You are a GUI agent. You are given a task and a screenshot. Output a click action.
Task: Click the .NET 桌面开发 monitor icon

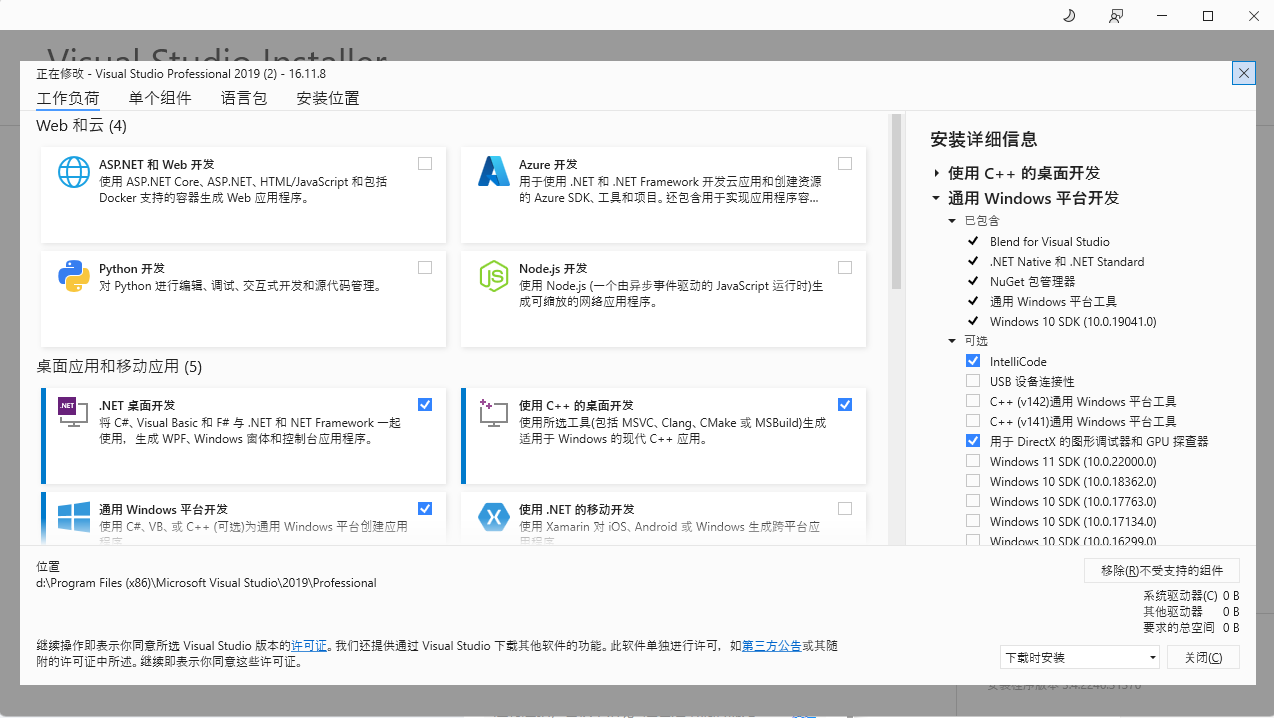click(x=73, y=412)
